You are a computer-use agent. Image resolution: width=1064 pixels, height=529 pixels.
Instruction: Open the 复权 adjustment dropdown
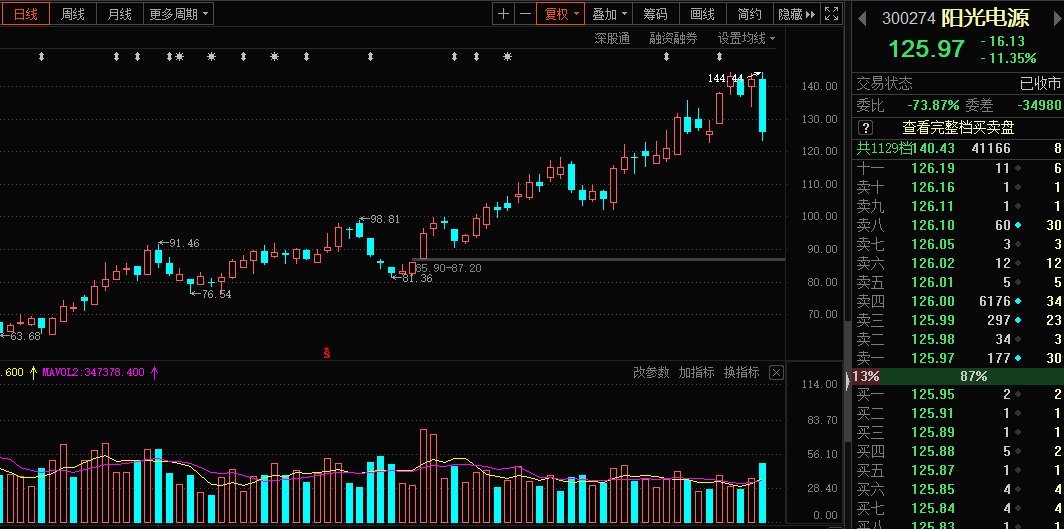559,14
